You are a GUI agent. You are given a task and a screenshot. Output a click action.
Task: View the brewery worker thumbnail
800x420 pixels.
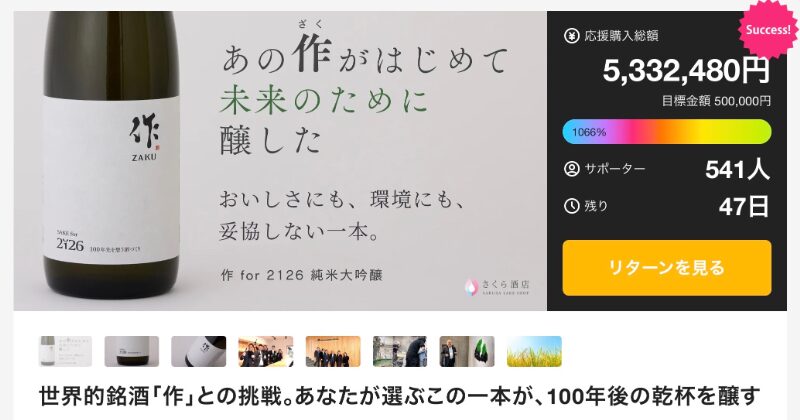400,351
